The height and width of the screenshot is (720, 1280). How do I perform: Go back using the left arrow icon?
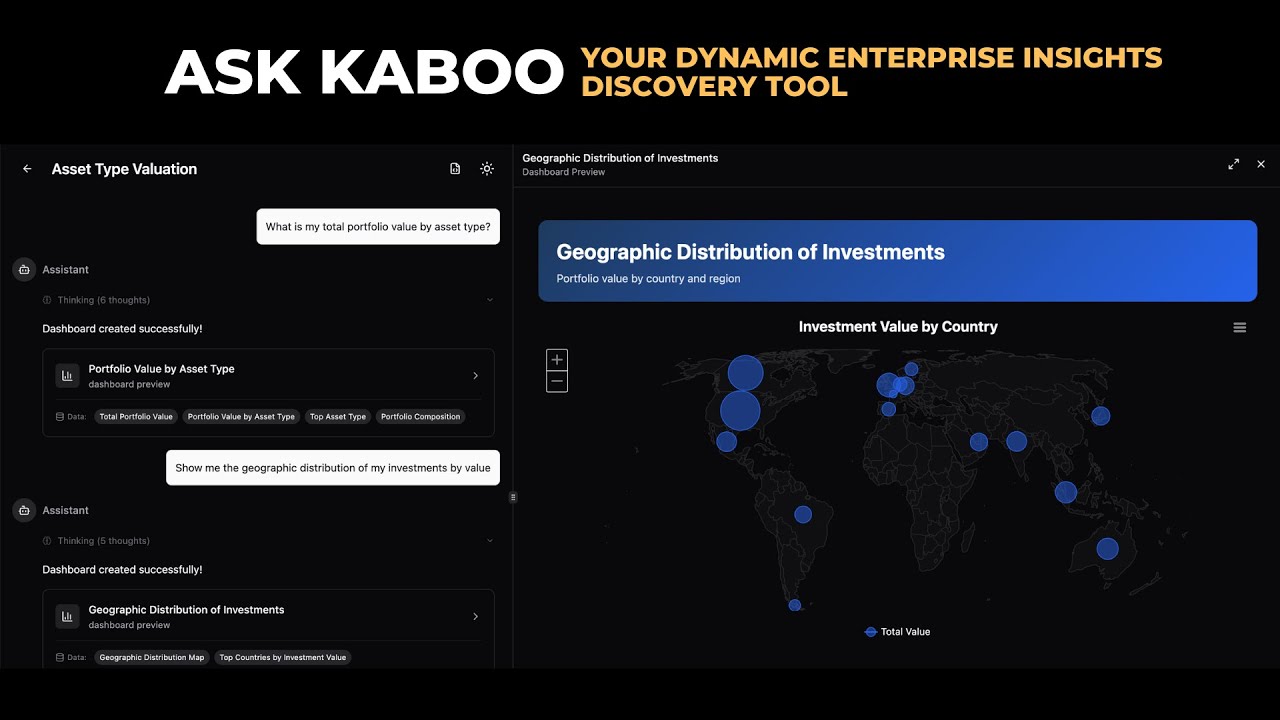pyautogui.click(x=27, y=169)
